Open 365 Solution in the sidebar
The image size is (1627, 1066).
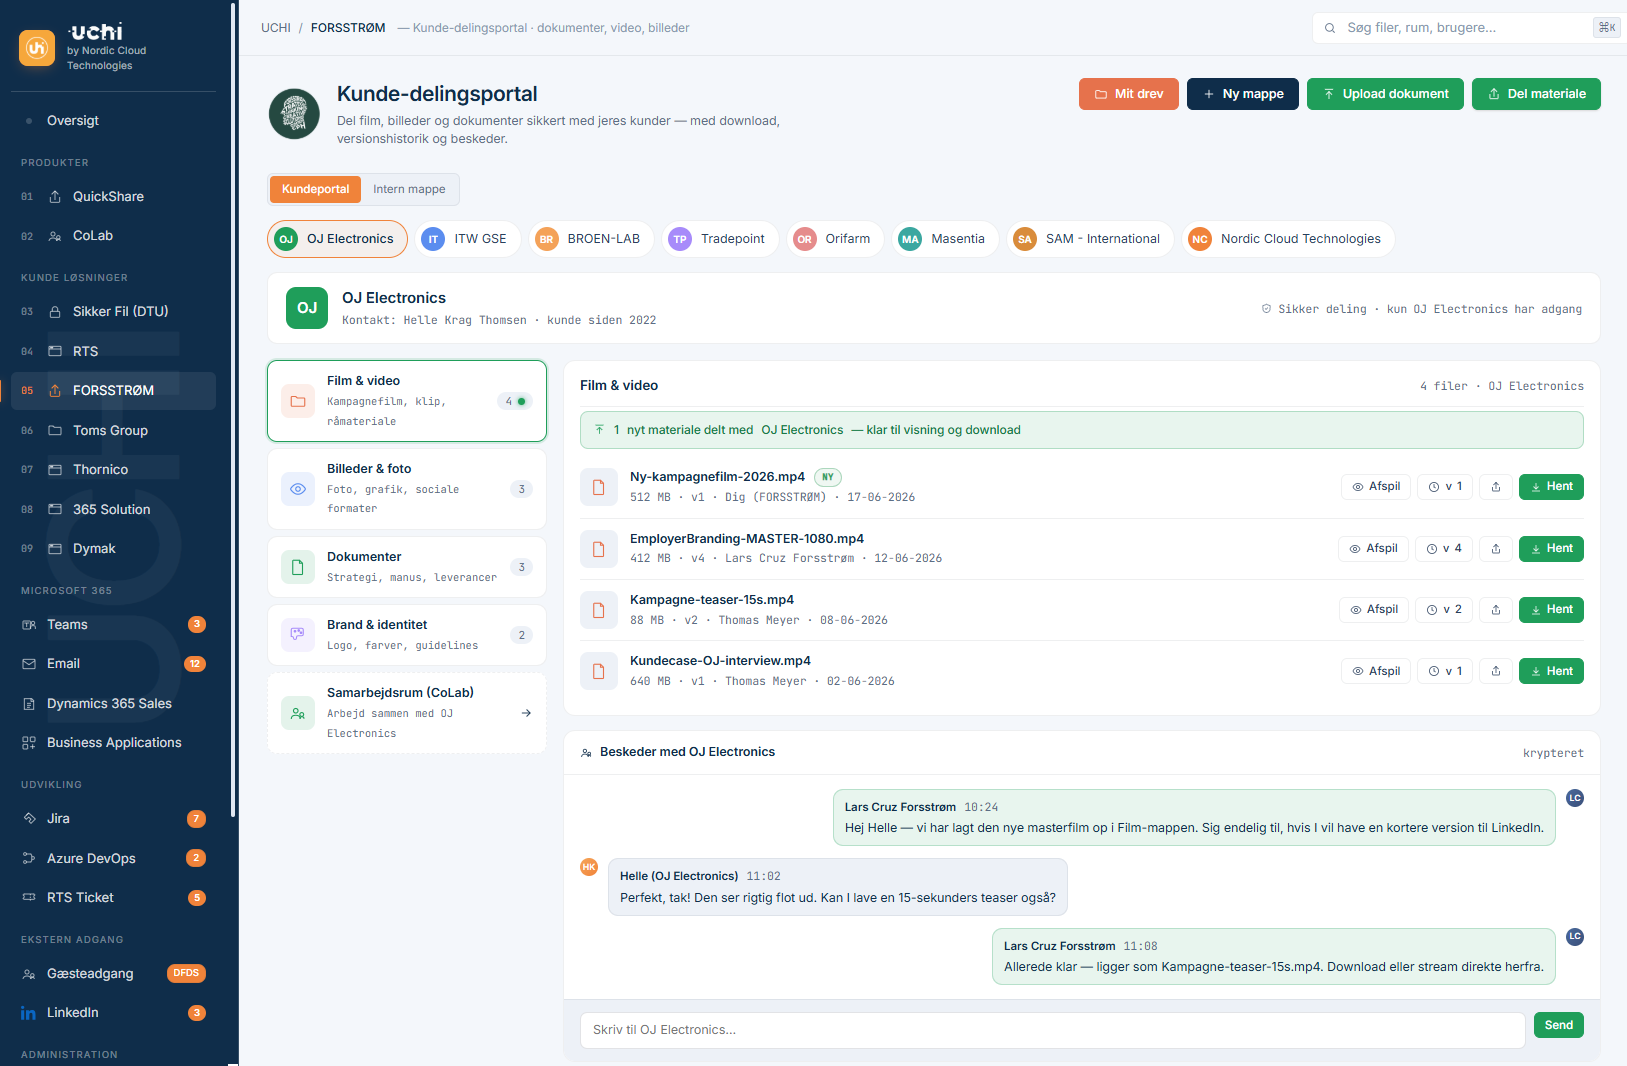coord(113,510)
